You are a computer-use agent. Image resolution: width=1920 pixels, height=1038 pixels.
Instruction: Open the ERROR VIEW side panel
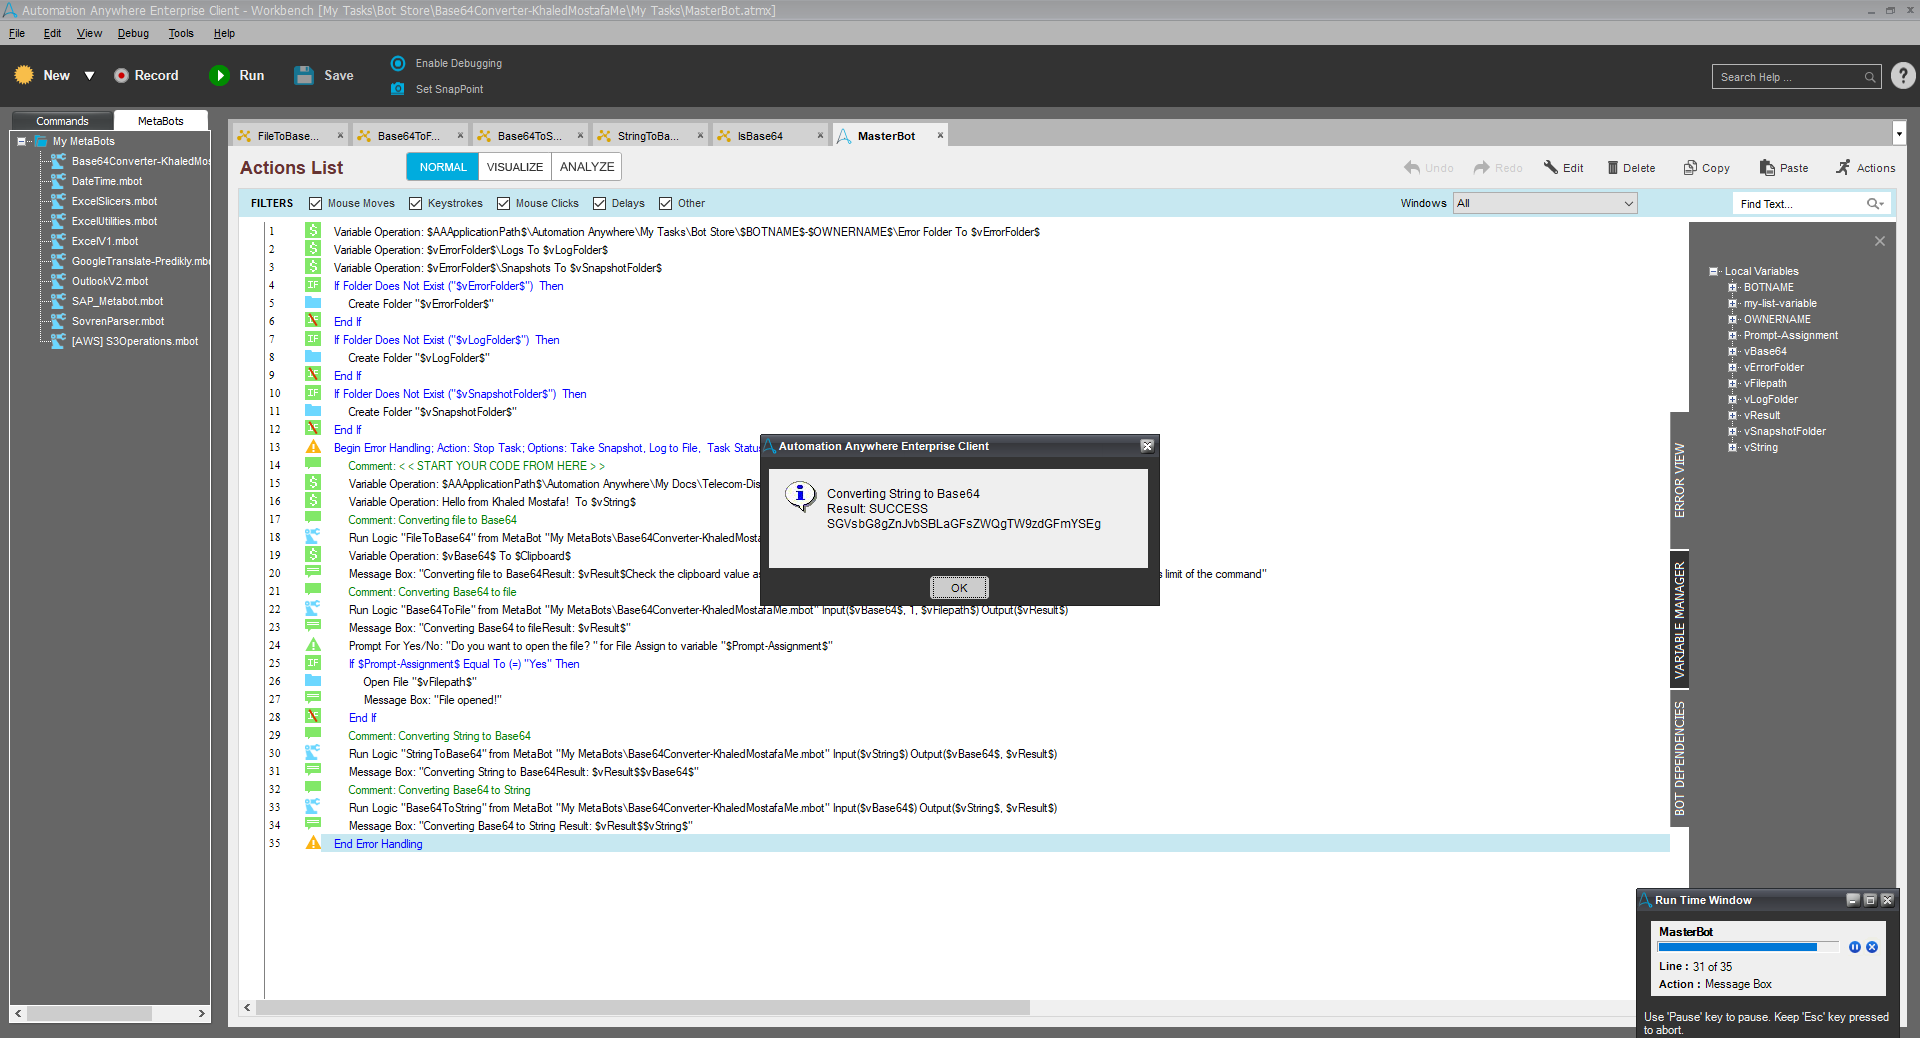[1680, 480]
